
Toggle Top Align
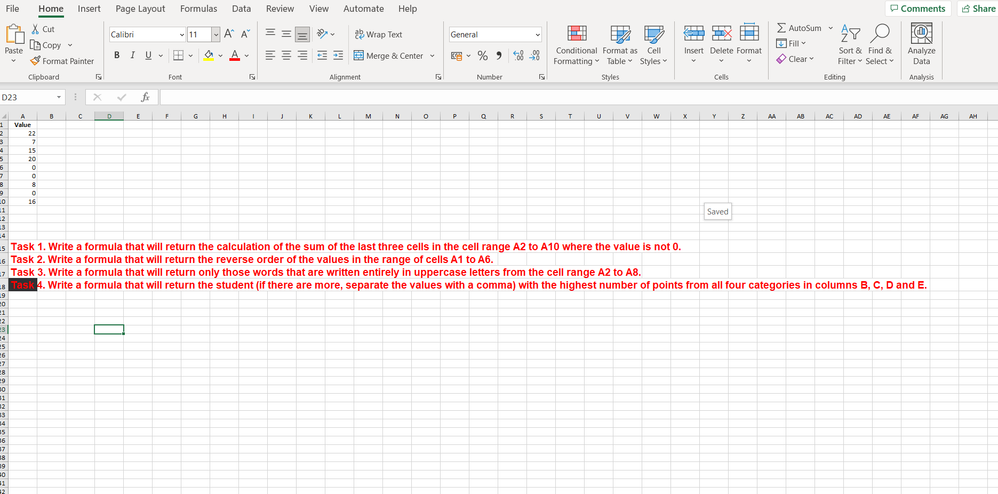(x=271, y=34)
